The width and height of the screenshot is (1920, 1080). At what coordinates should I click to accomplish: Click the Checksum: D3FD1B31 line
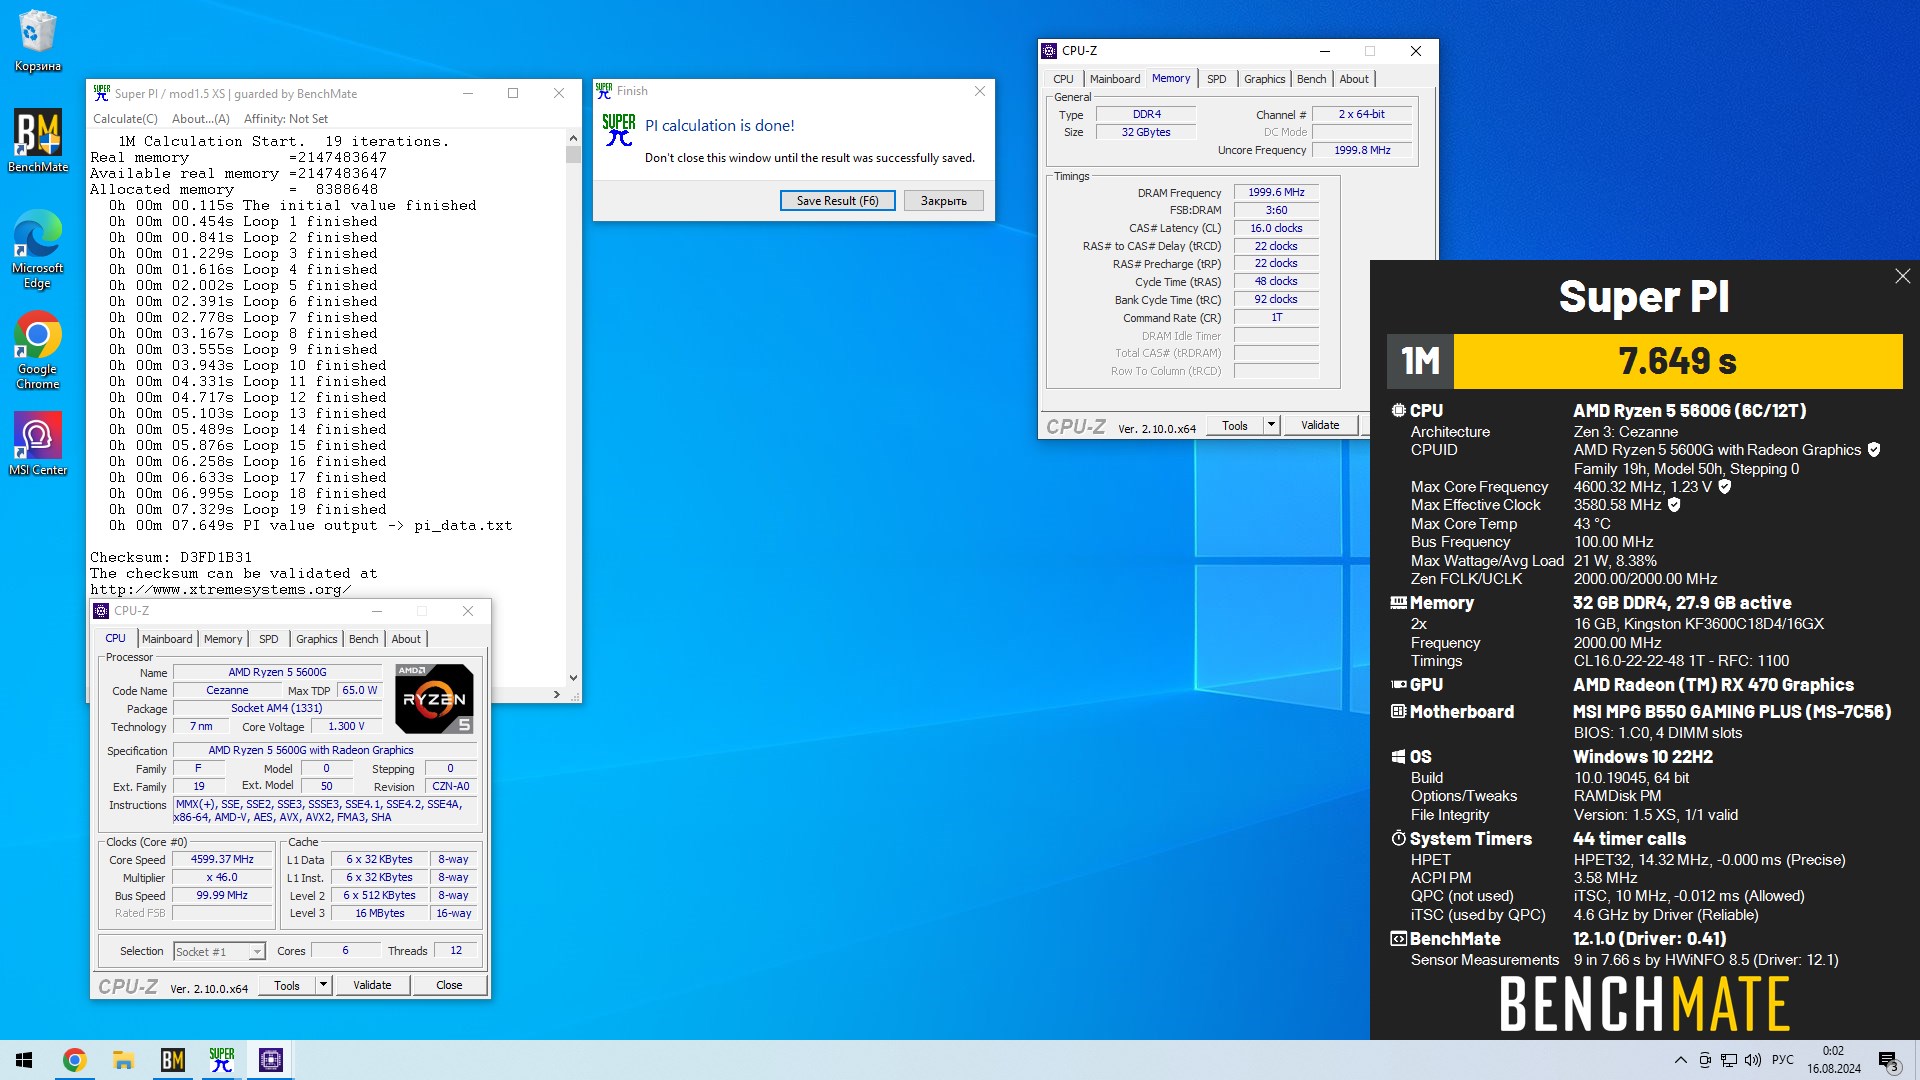coord(171,557)
